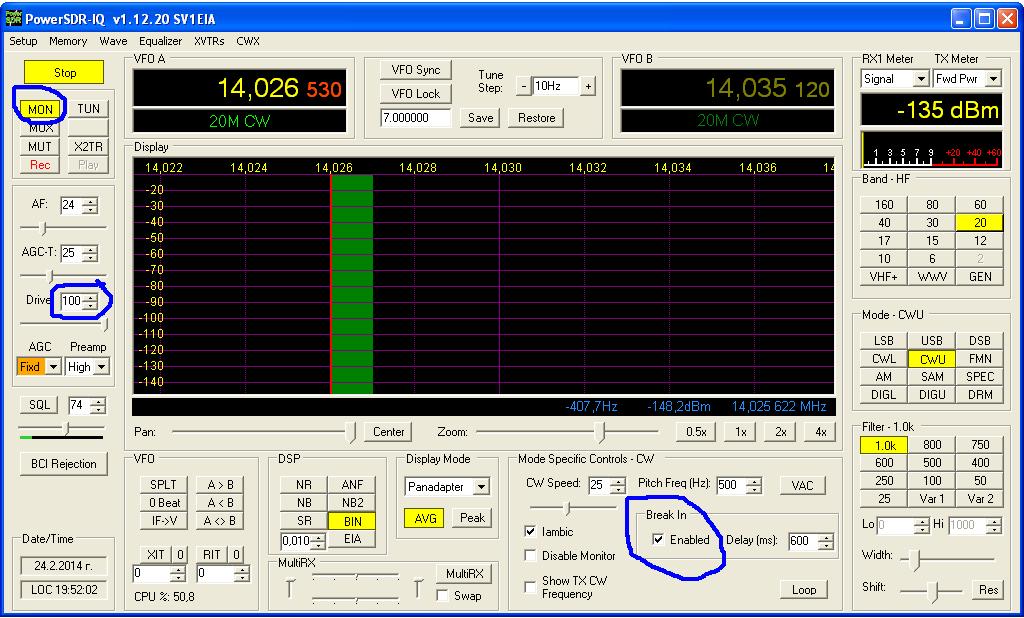Click the VFO Lock button
The image size is (1024, 618).
pyautogui.click(x=416, y=93)
